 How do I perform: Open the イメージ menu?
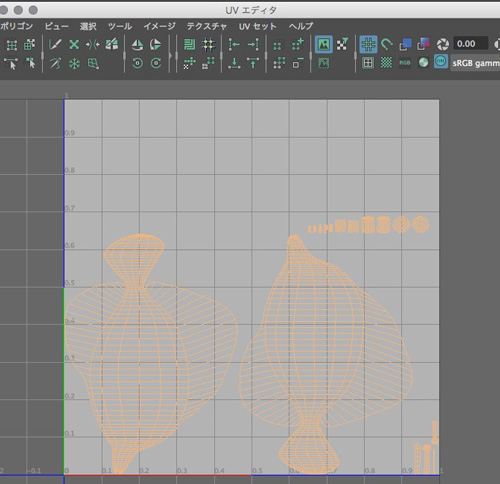click(x=159, y=26)
